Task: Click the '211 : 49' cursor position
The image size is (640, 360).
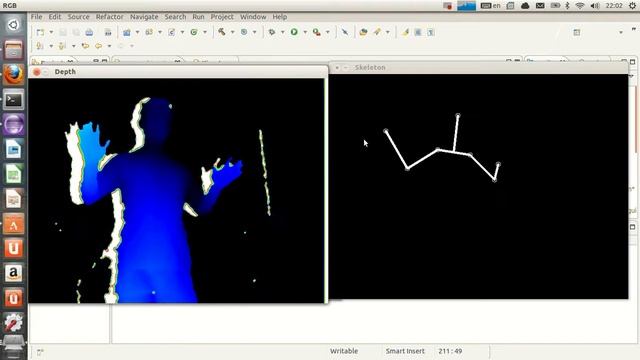Action: [x=450, y=351]
